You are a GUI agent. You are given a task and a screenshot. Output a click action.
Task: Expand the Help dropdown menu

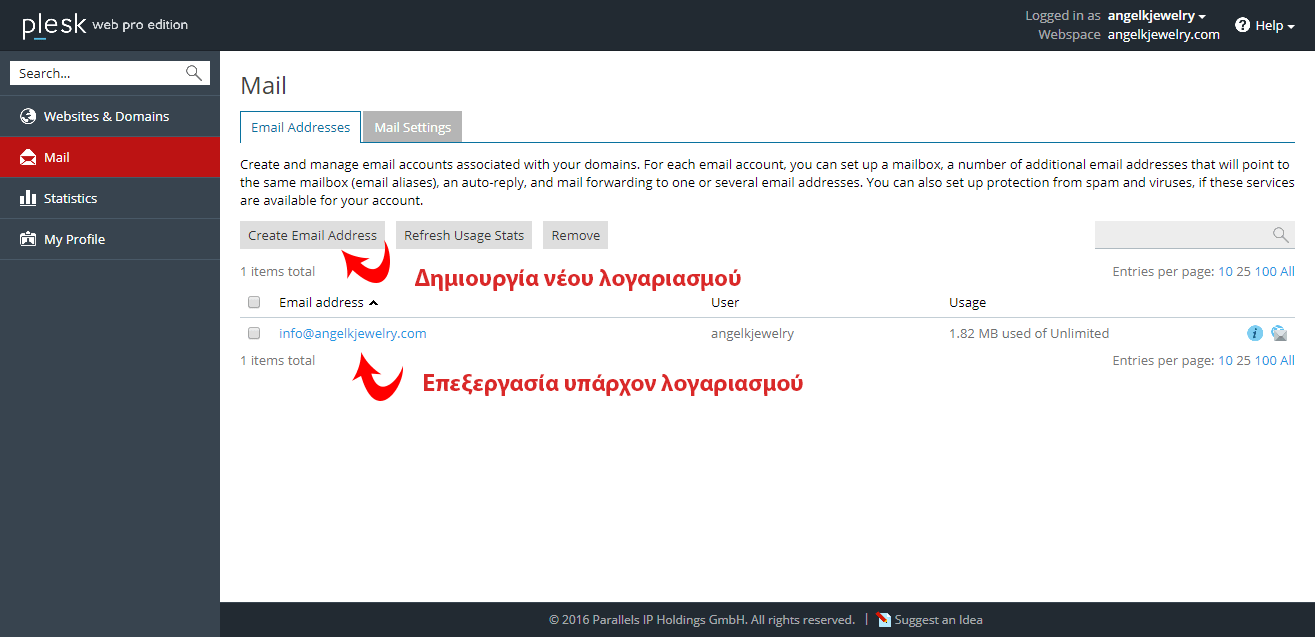(1274, 25)
